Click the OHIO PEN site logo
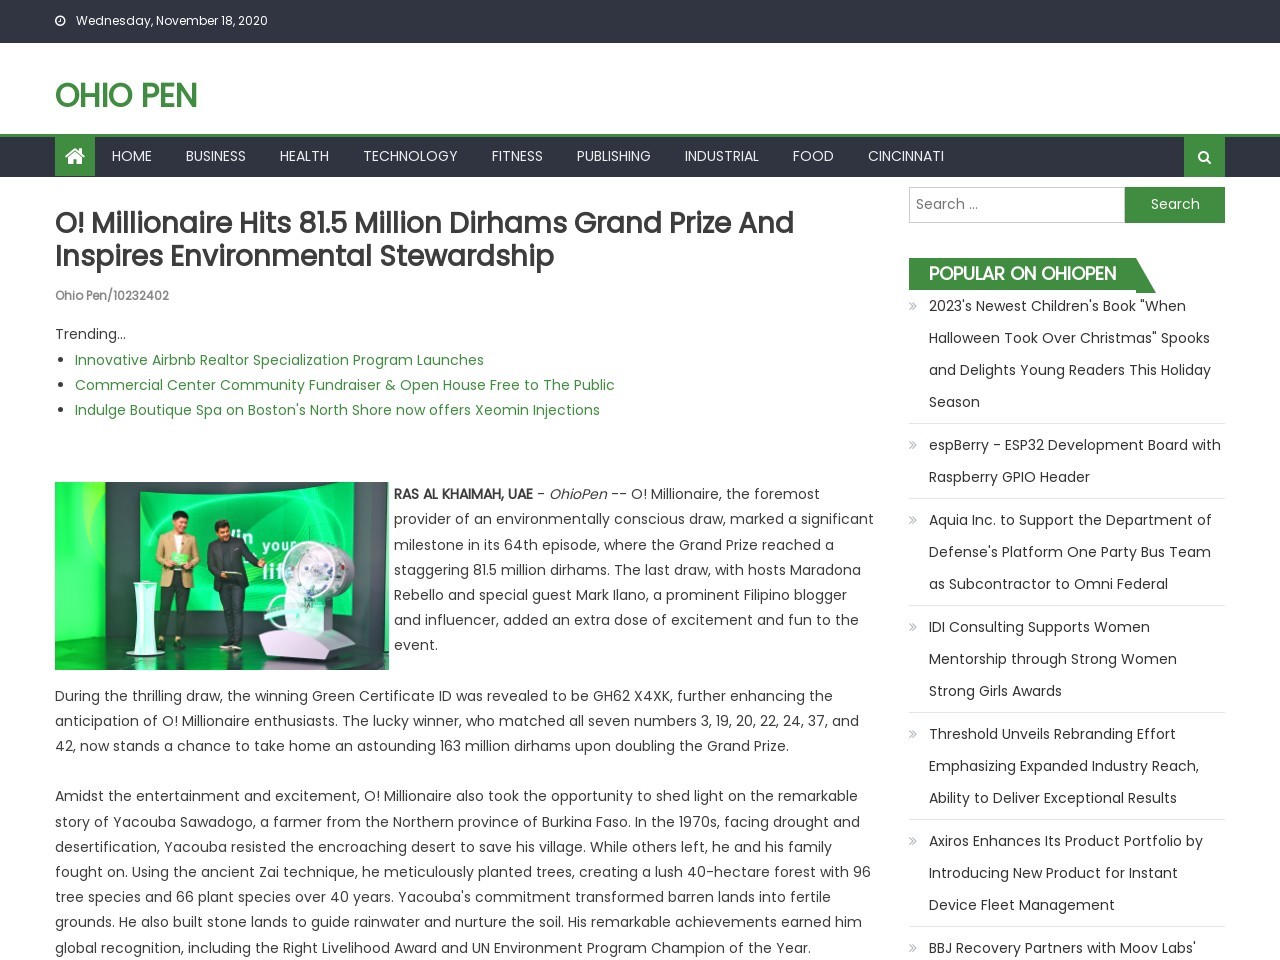 126,96
